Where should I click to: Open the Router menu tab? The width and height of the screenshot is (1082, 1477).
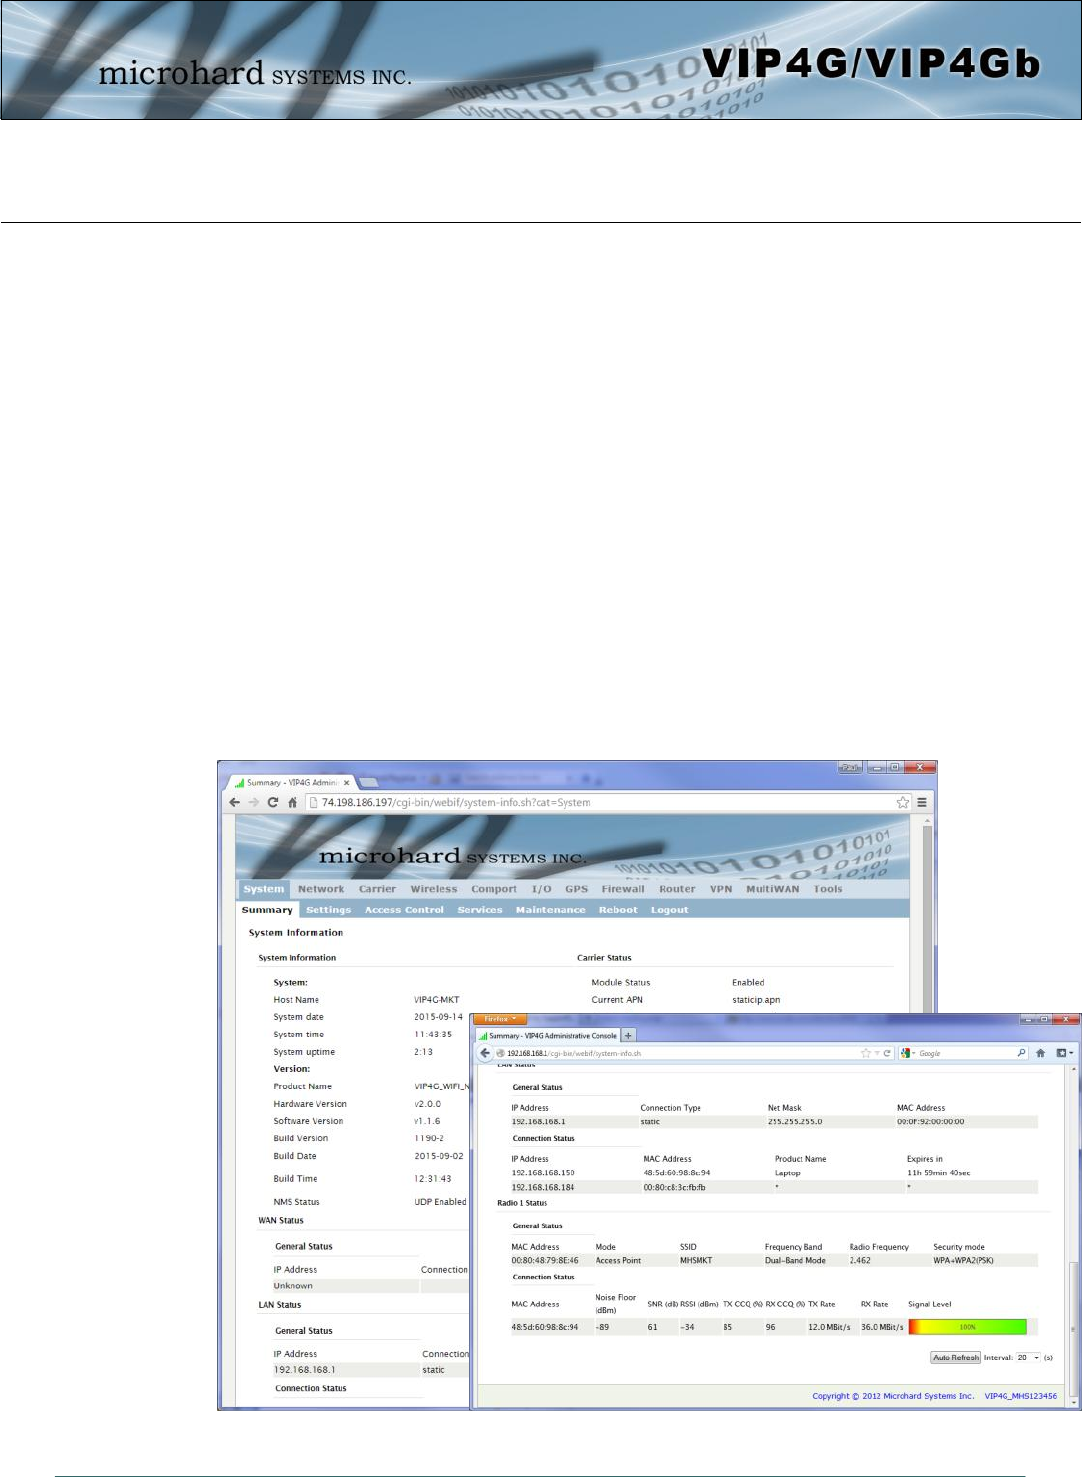click(x=677, y=889)
